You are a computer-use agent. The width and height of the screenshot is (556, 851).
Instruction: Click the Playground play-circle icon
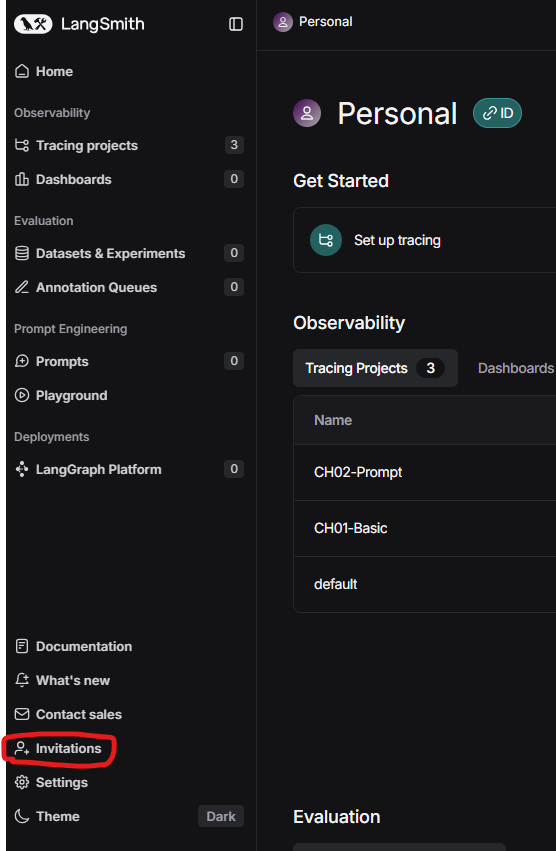22,395
